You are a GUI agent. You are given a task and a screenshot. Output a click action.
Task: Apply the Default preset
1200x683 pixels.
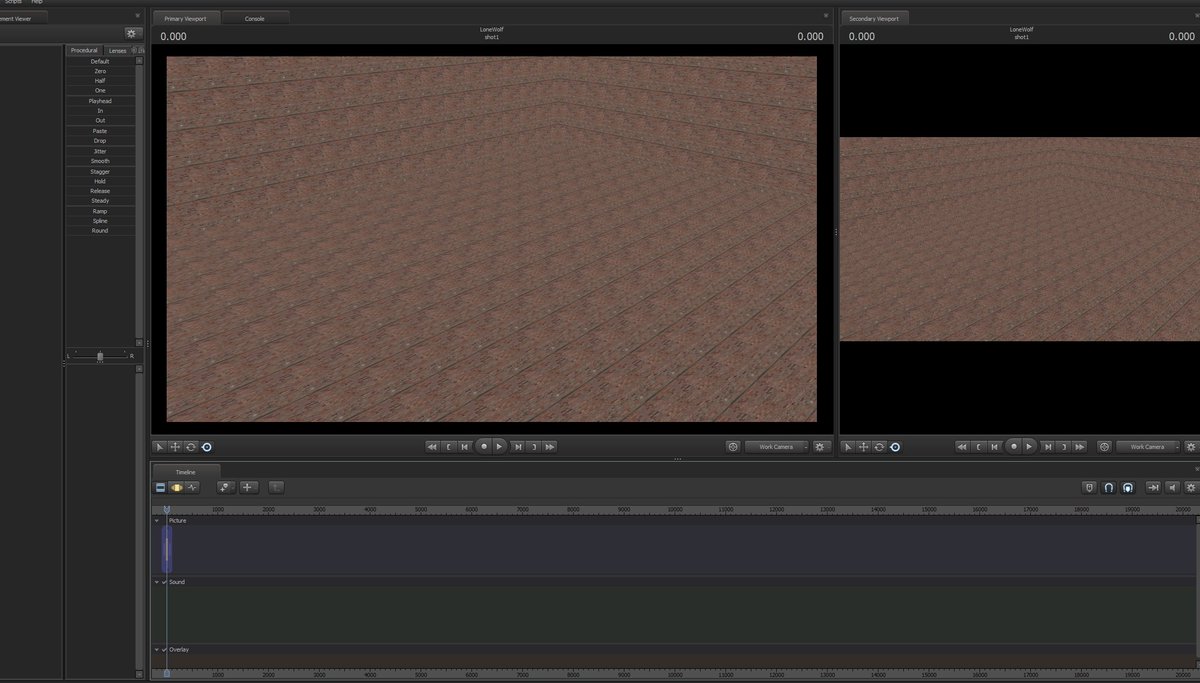pyautogui.click(x=100, y=62)
